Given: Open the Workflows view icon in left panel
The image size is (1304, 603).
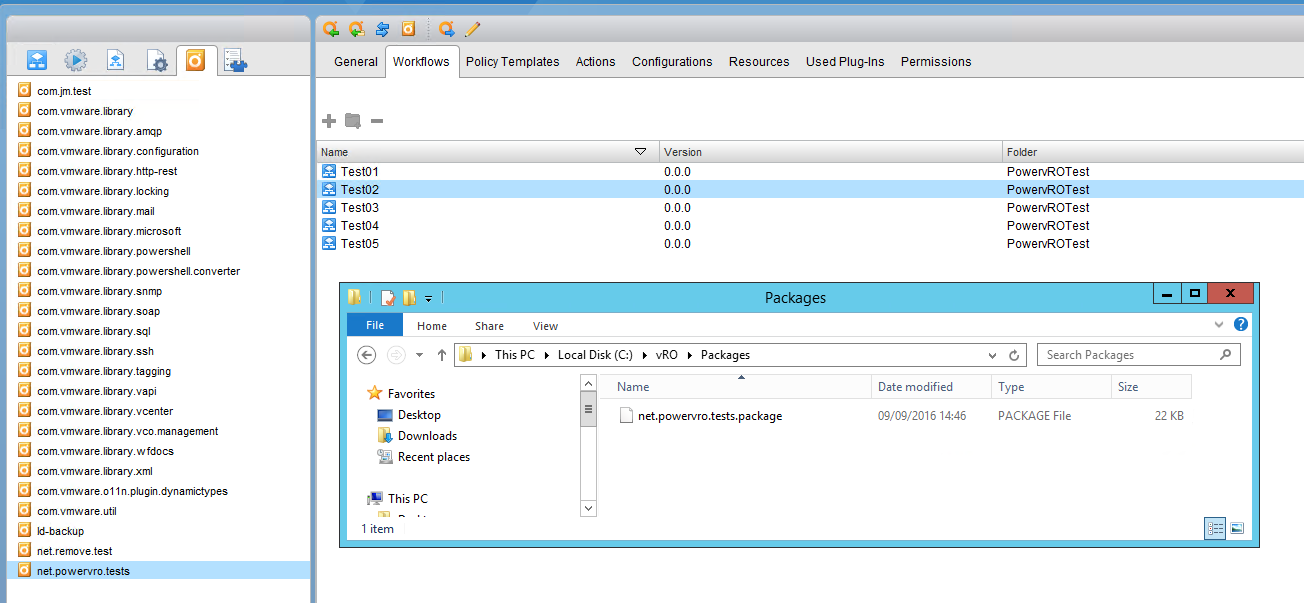Looking at the screenshot, I should tap(37, 61).
